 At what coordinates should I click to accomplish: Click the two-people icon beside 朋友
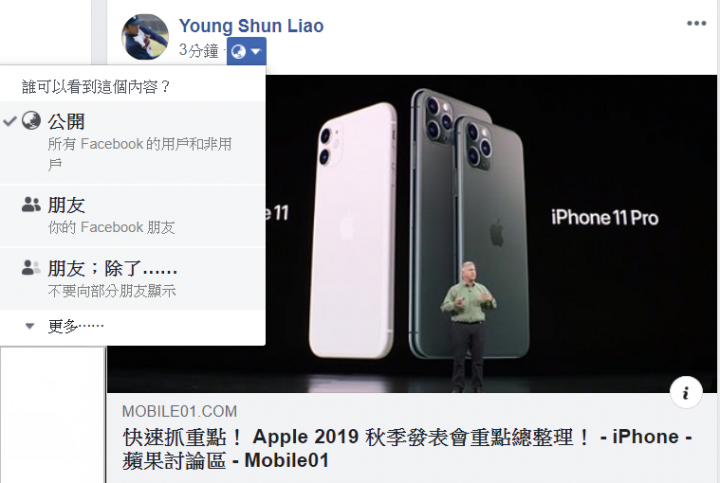(x=31, y=204)
